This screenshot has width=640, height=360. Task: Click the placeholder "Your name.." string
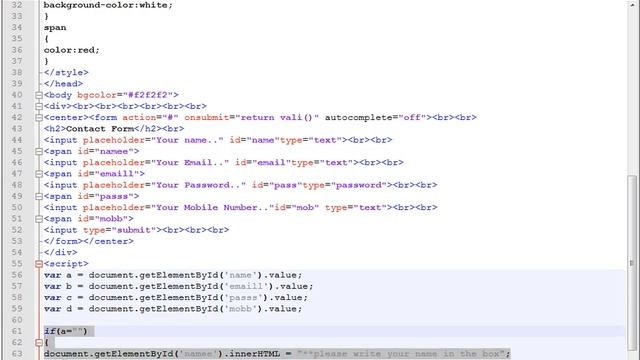click(187, 140)
